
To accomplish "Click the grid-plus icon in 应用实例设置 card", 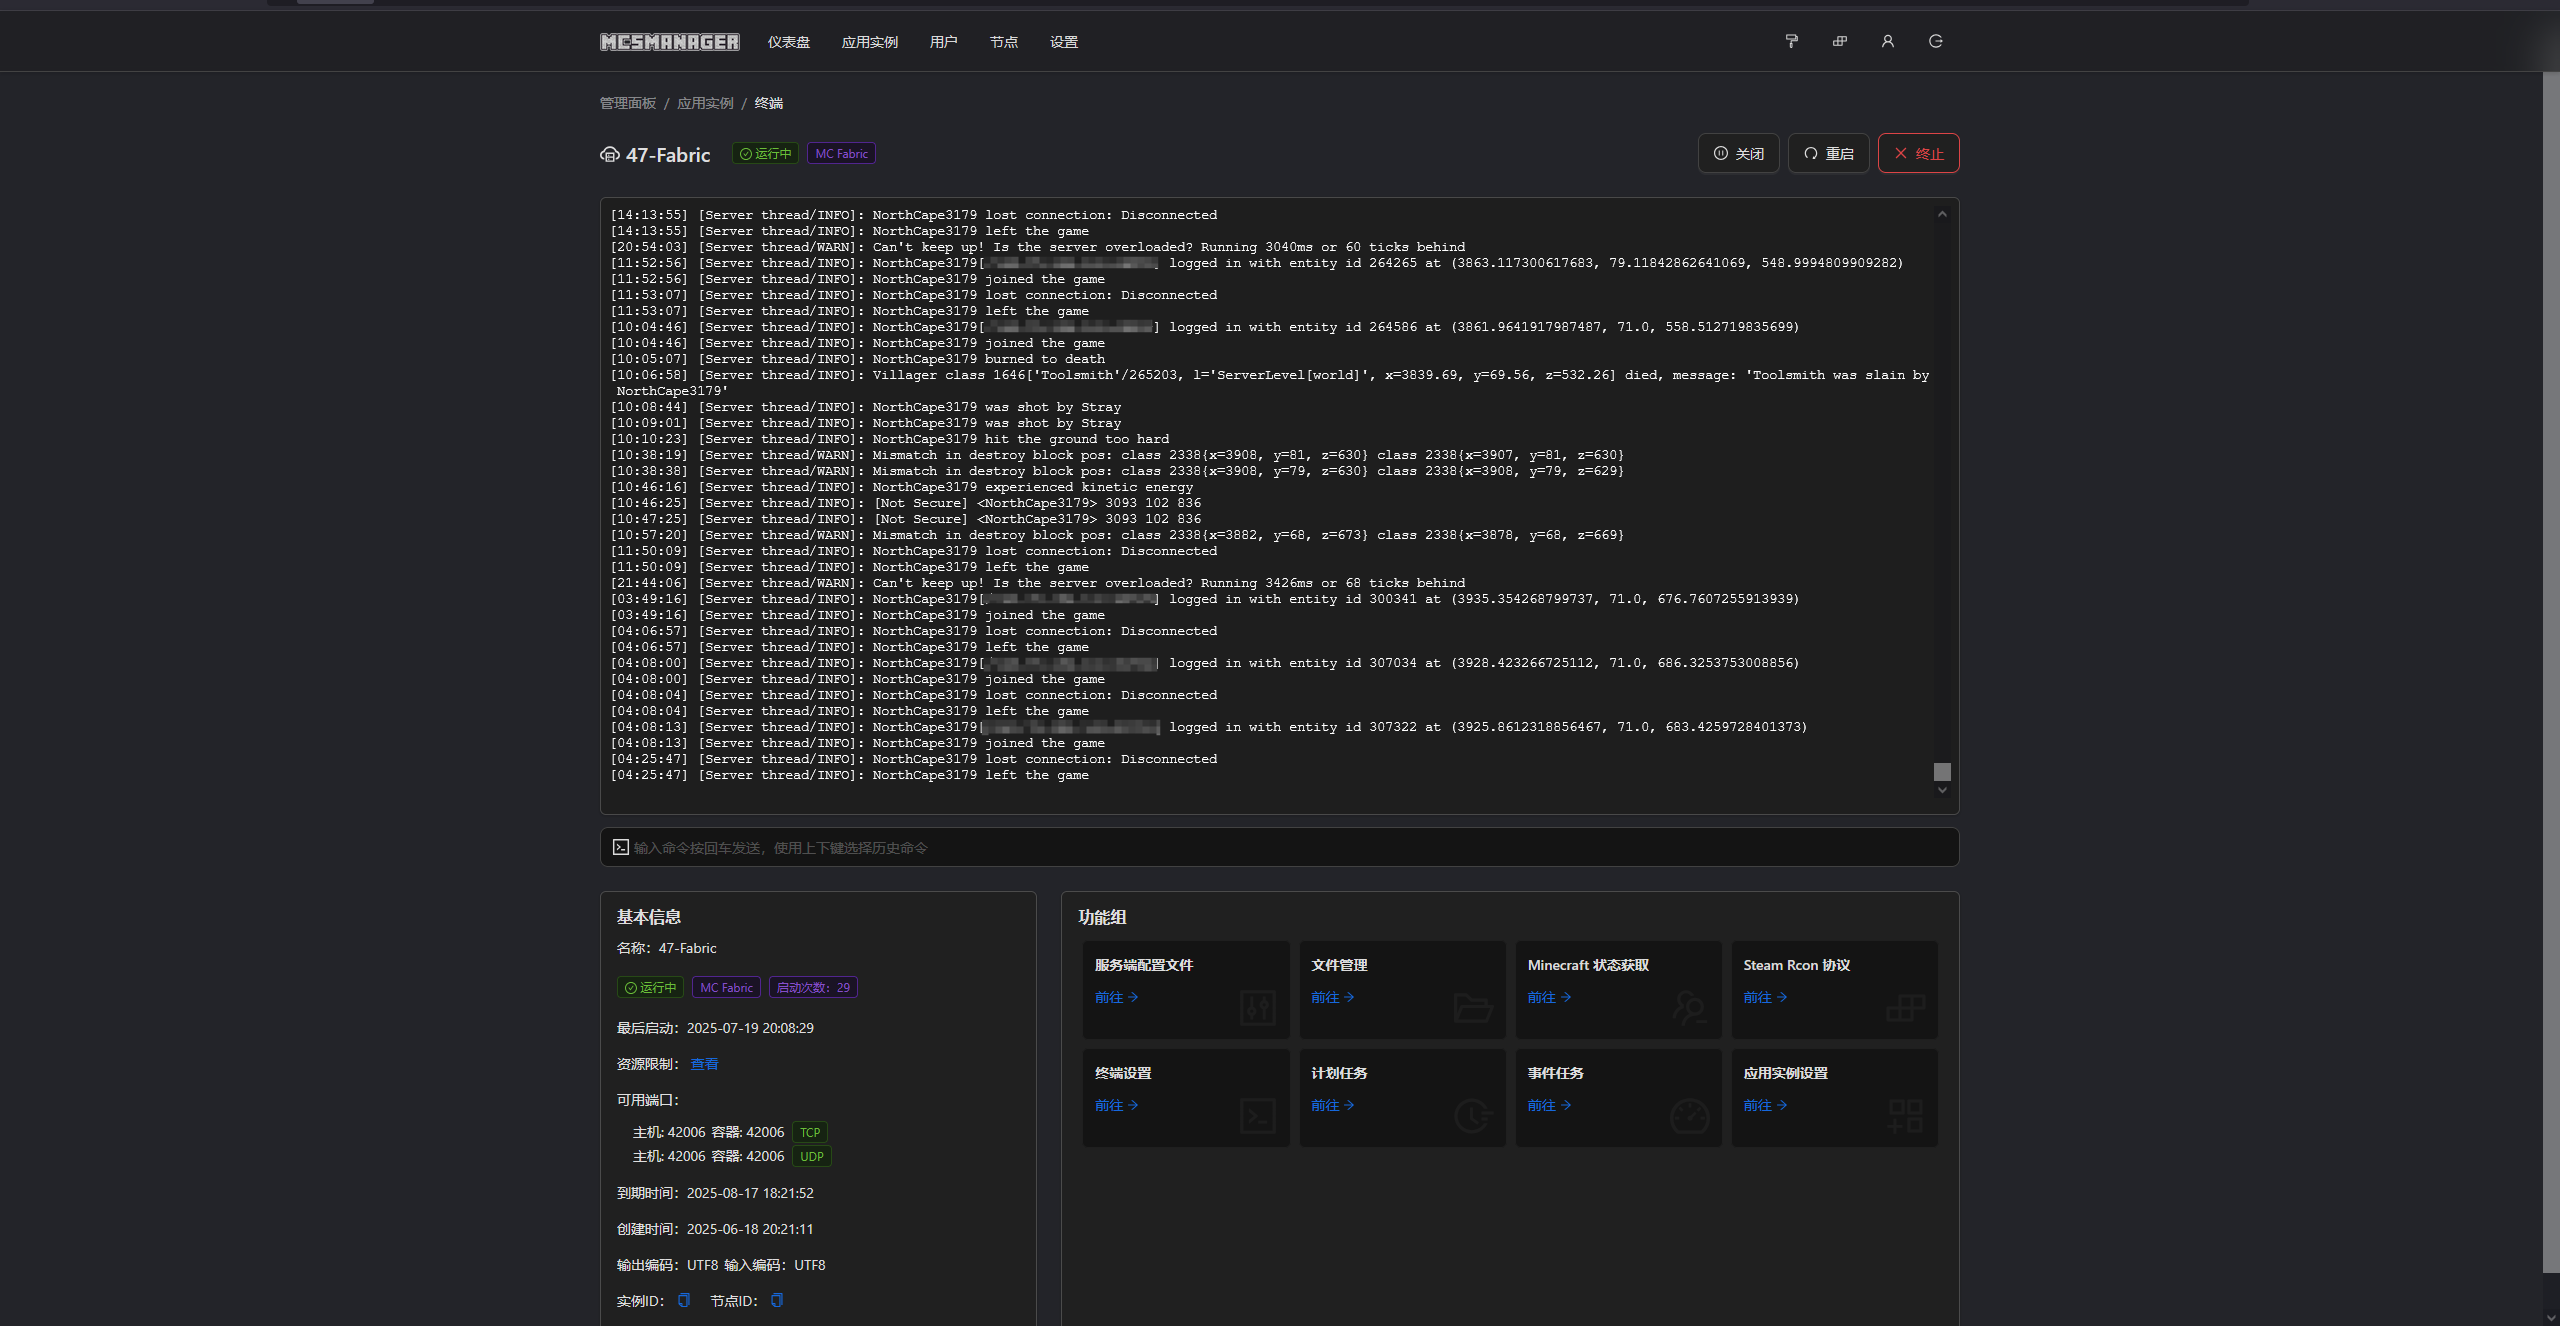I will [x=1905, y=1115].
